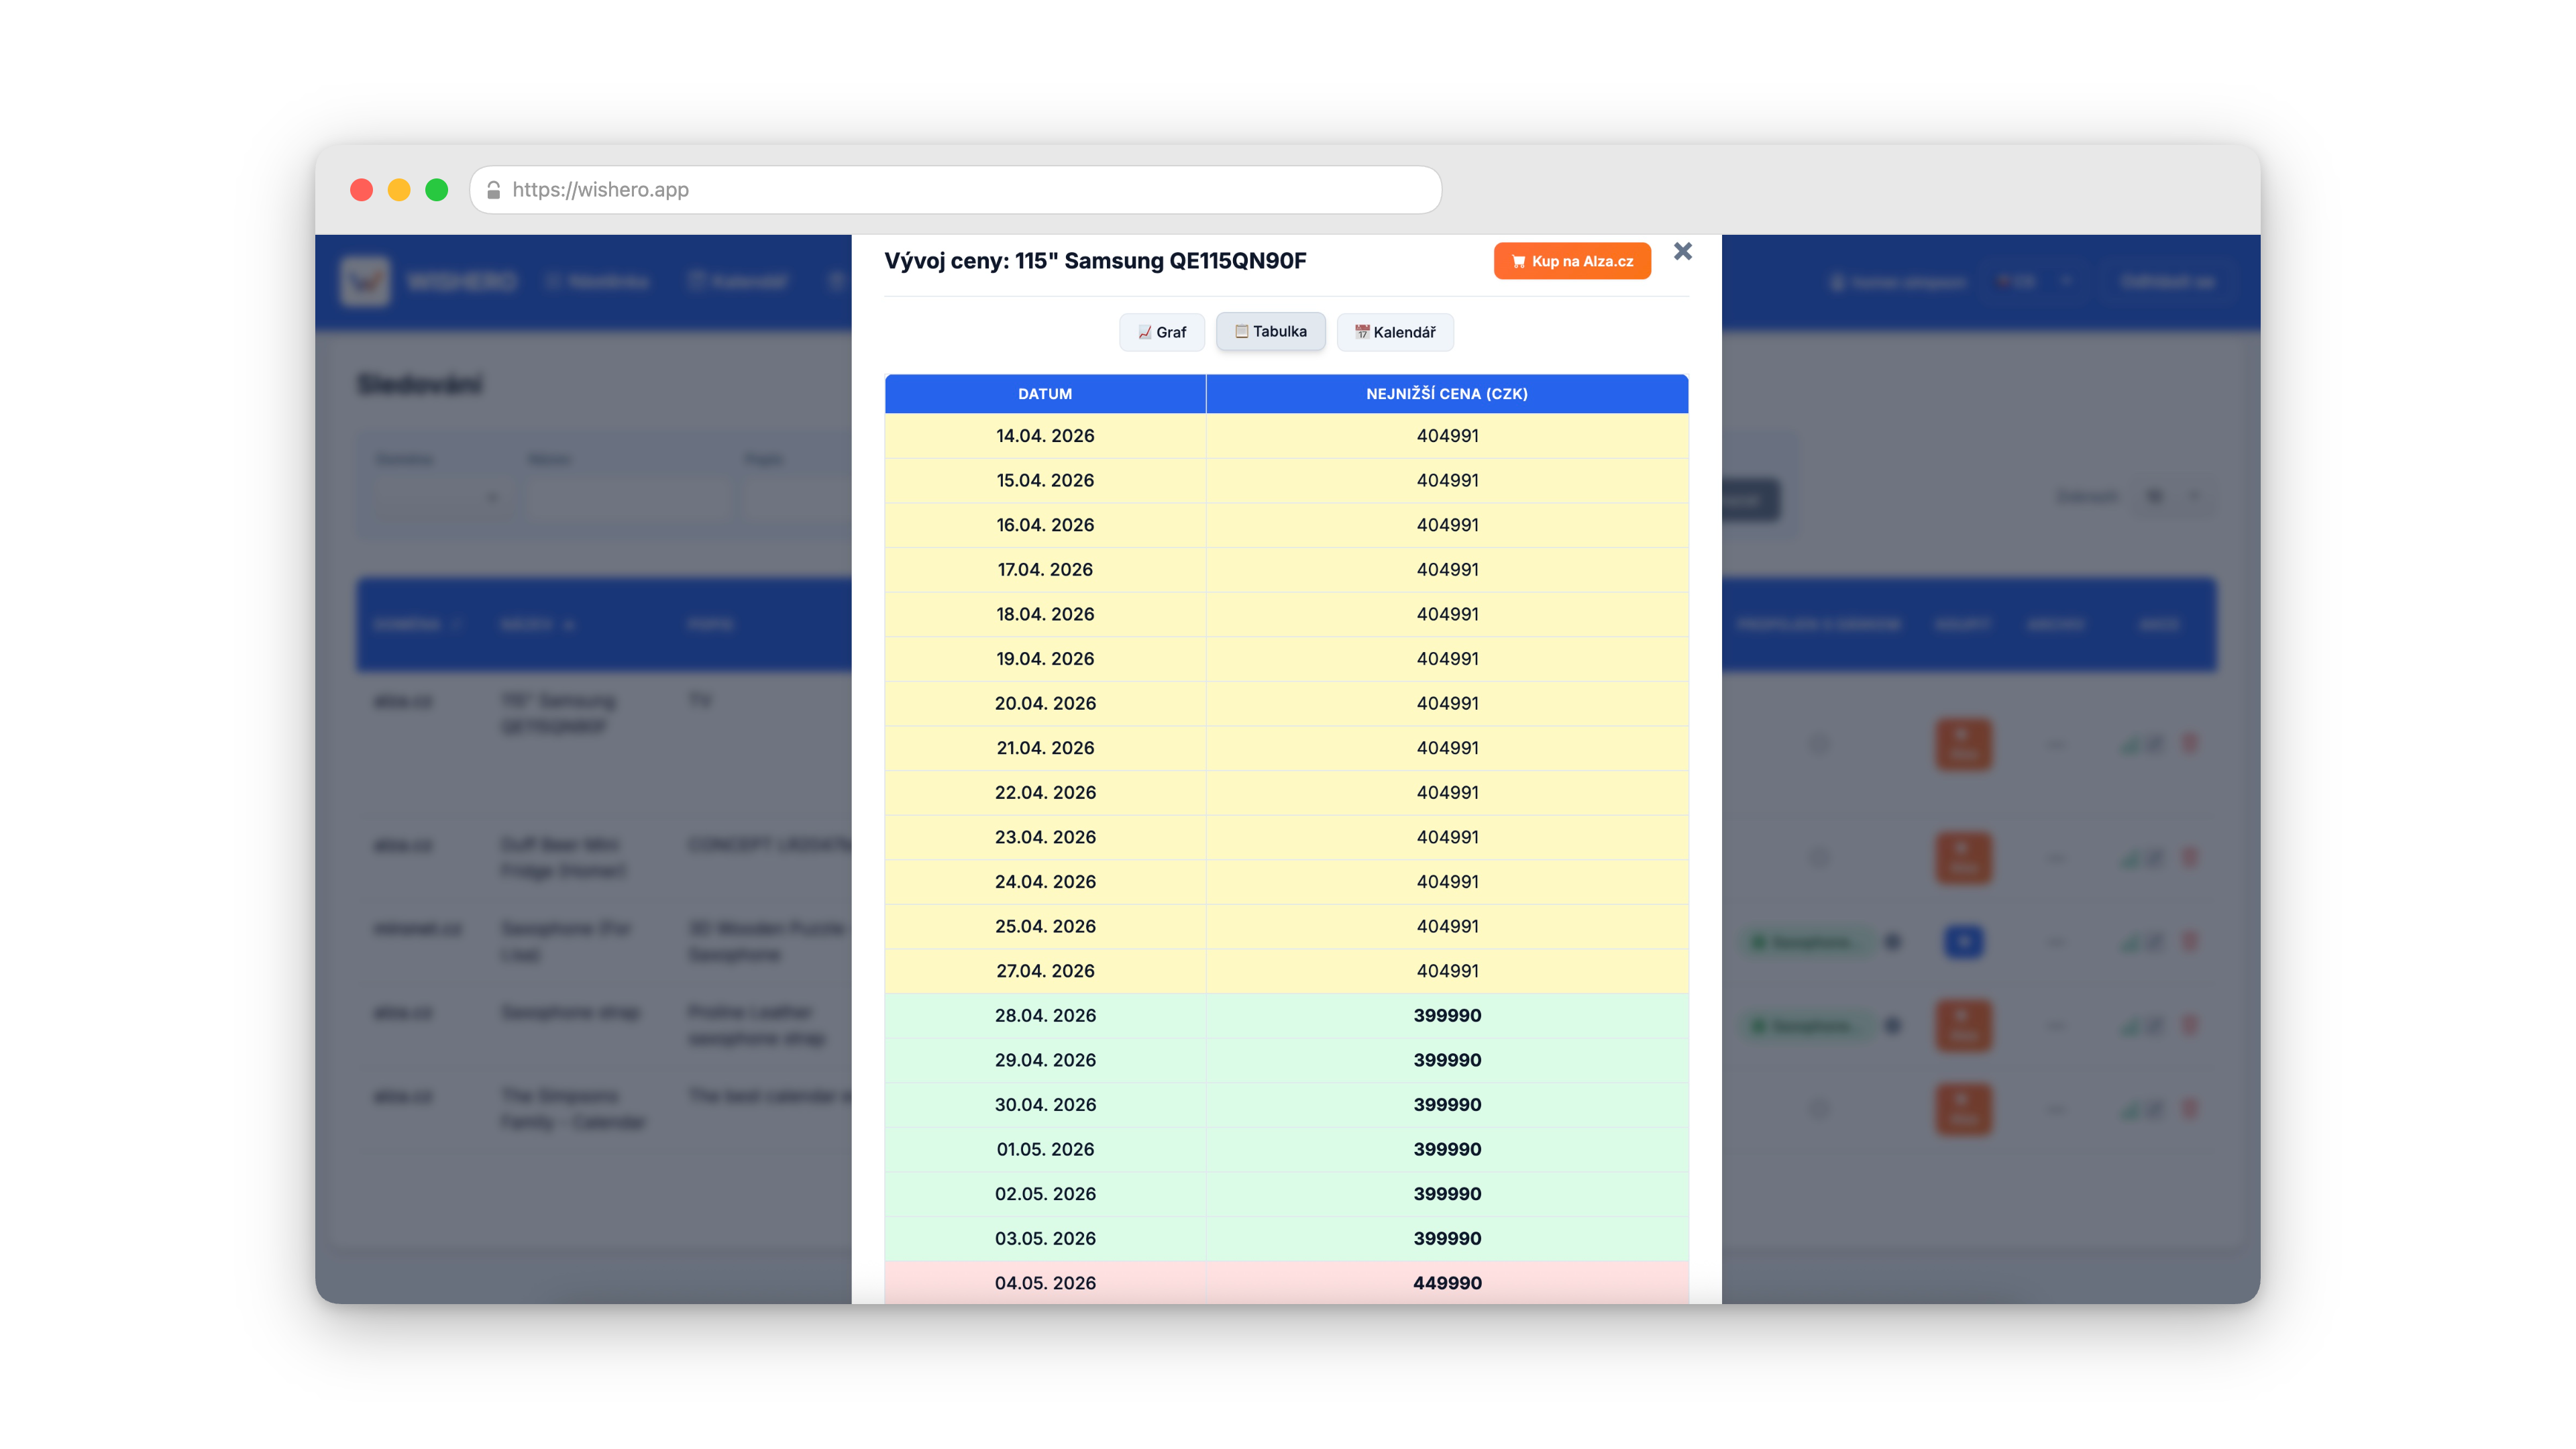Click the lock icon in the address bar
The height and width of the screenshot is (1449, 2576).
coord(493,190)
